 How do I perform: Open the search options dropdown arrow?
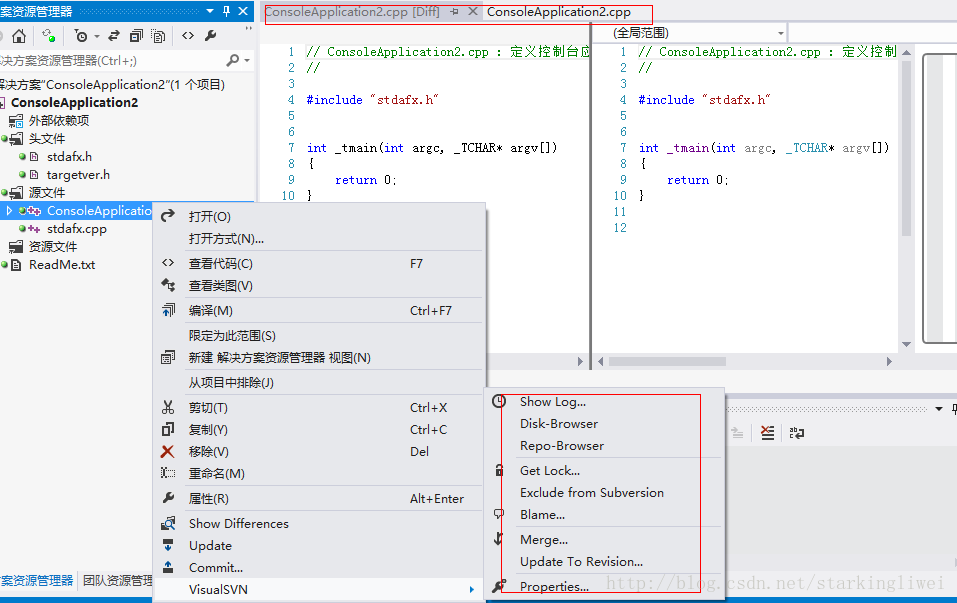pyautogui.click(x=247, y=60)
